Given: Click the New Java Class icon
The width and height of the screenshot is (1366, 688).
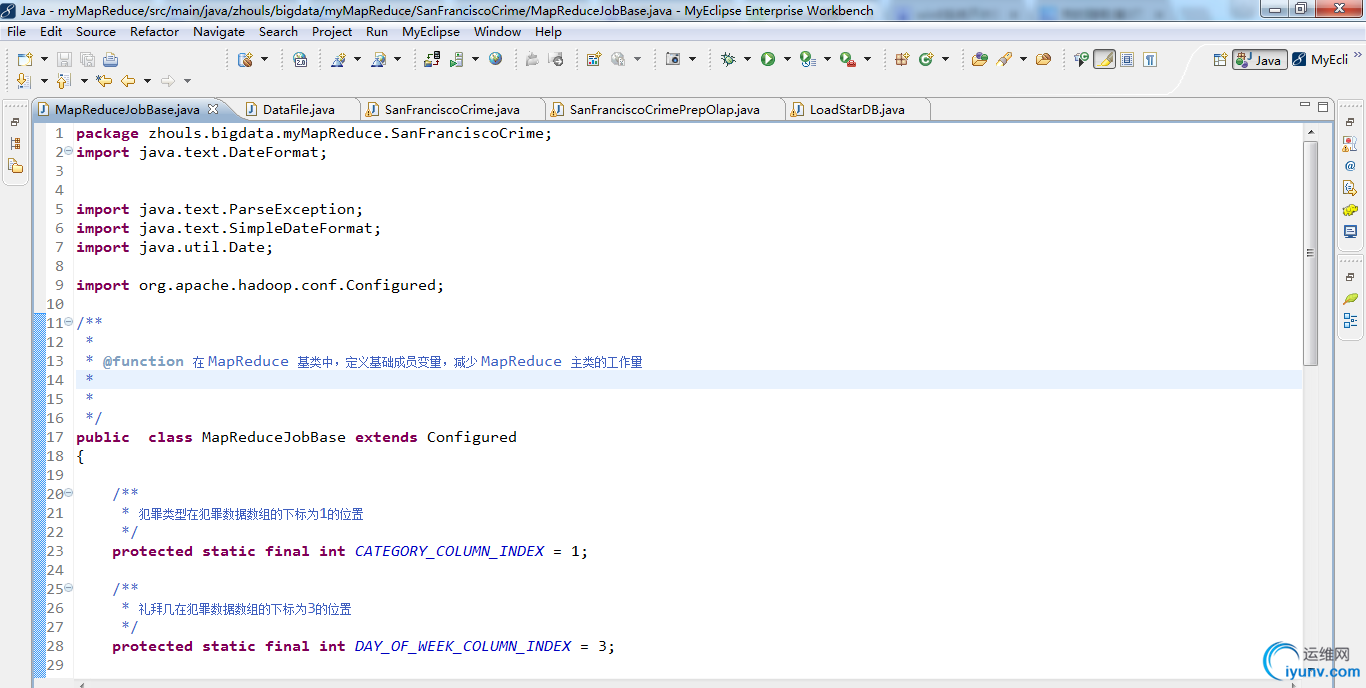Looking at the screenshot, I should click(x=926, y=60).
